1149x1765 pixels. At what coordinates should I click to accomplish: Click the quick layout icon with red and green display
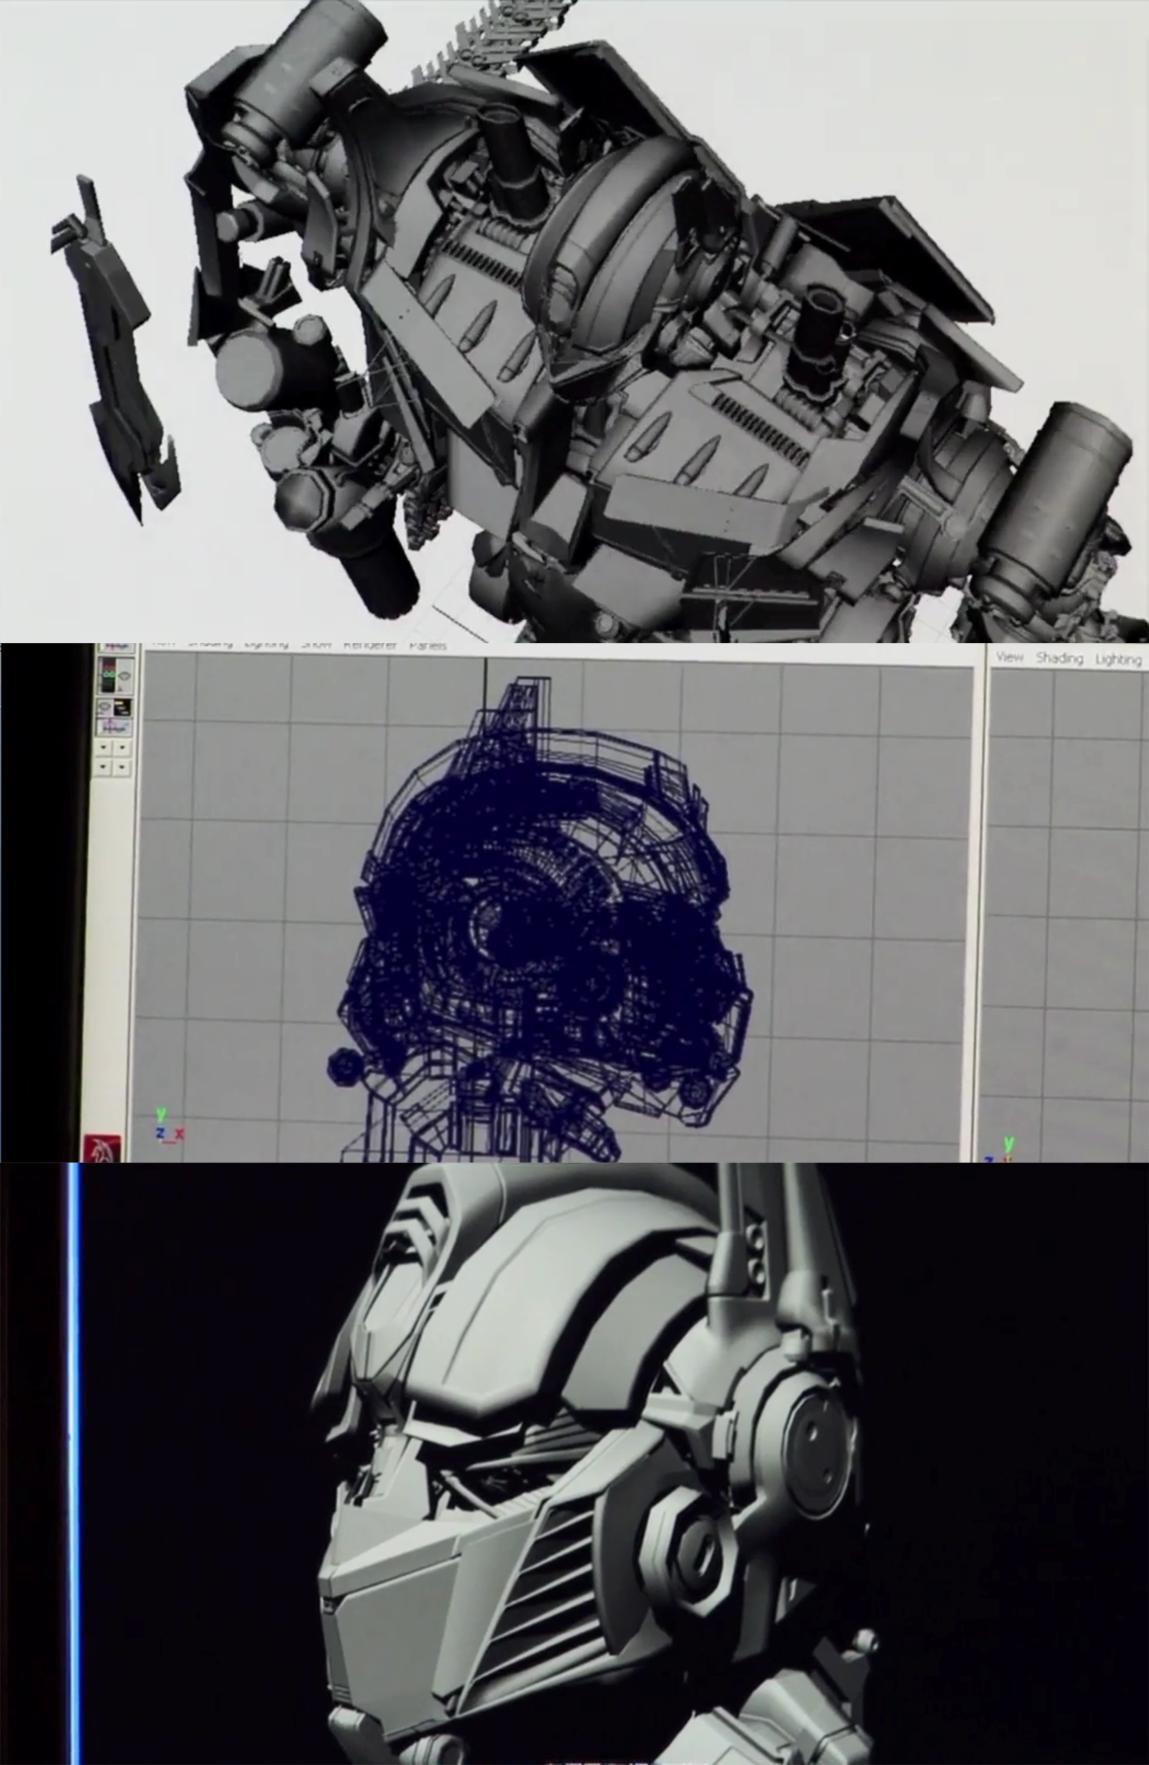pyautogui.click(x=115, y=675)
